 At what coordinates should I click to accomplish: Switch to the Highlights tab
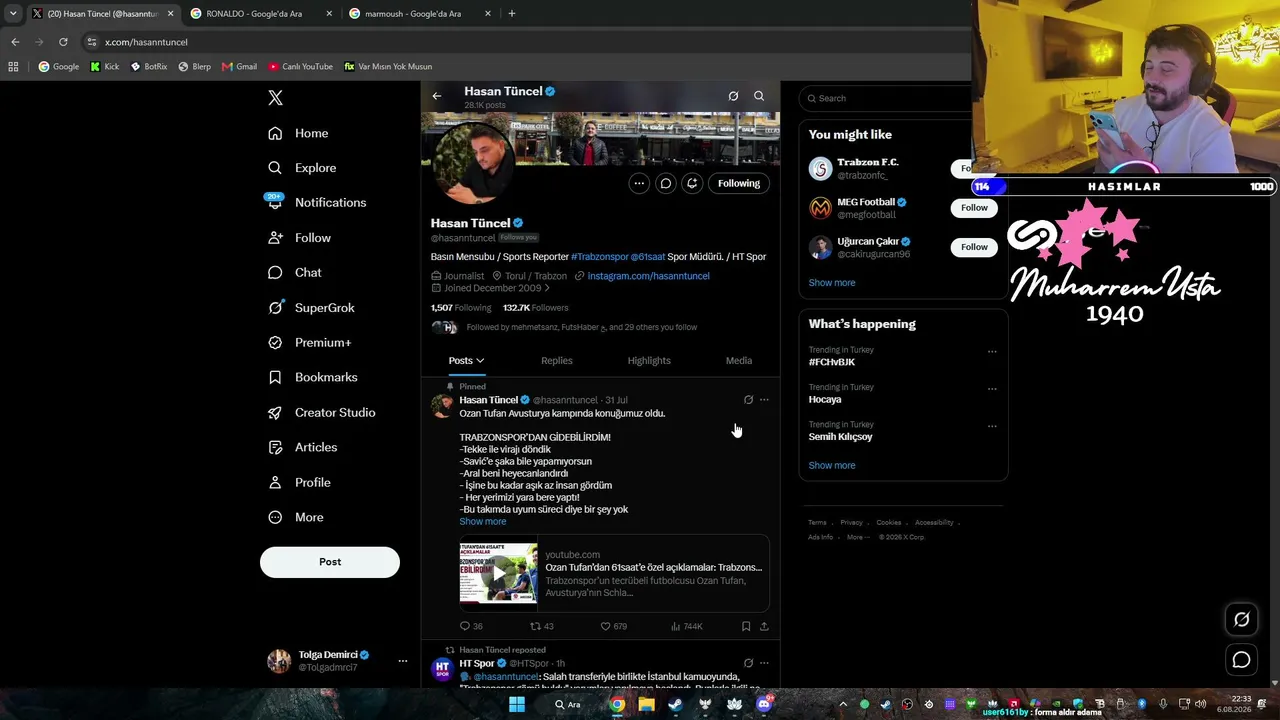pyautogui.click(x=649, y=360)
